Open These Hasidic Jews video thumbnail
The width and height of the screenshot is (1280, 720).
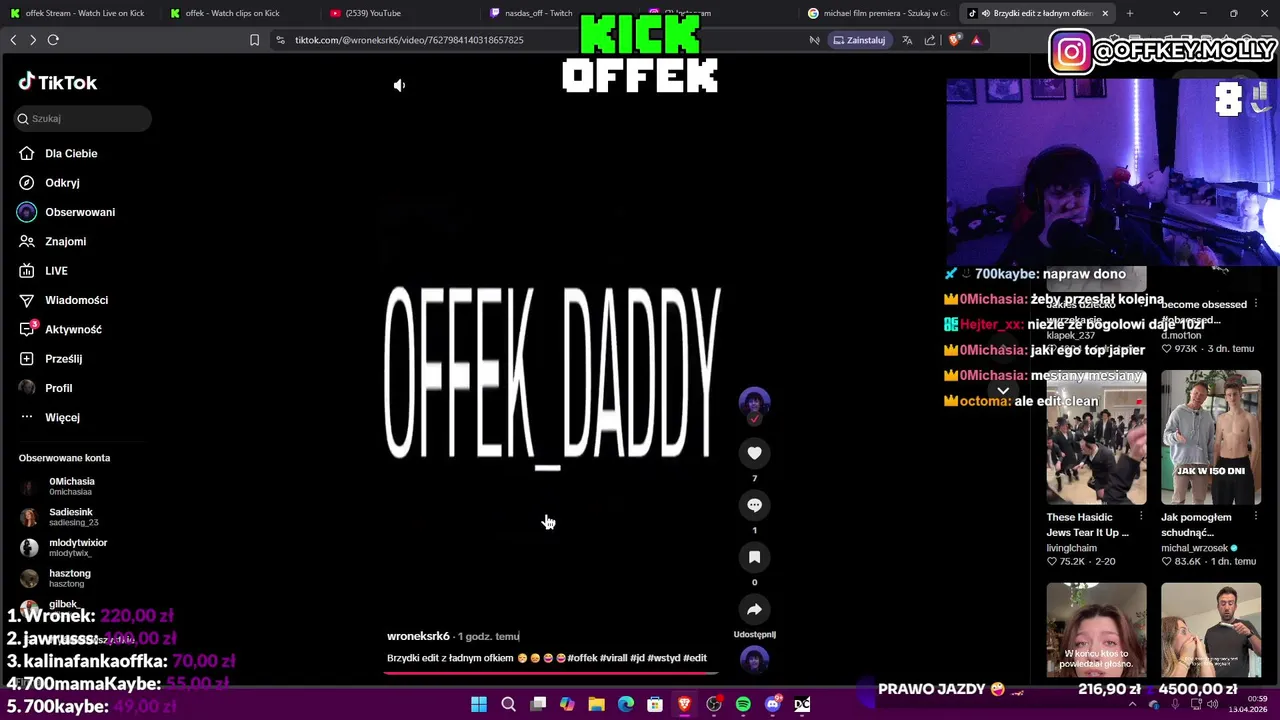click(x=1096, y=437)
